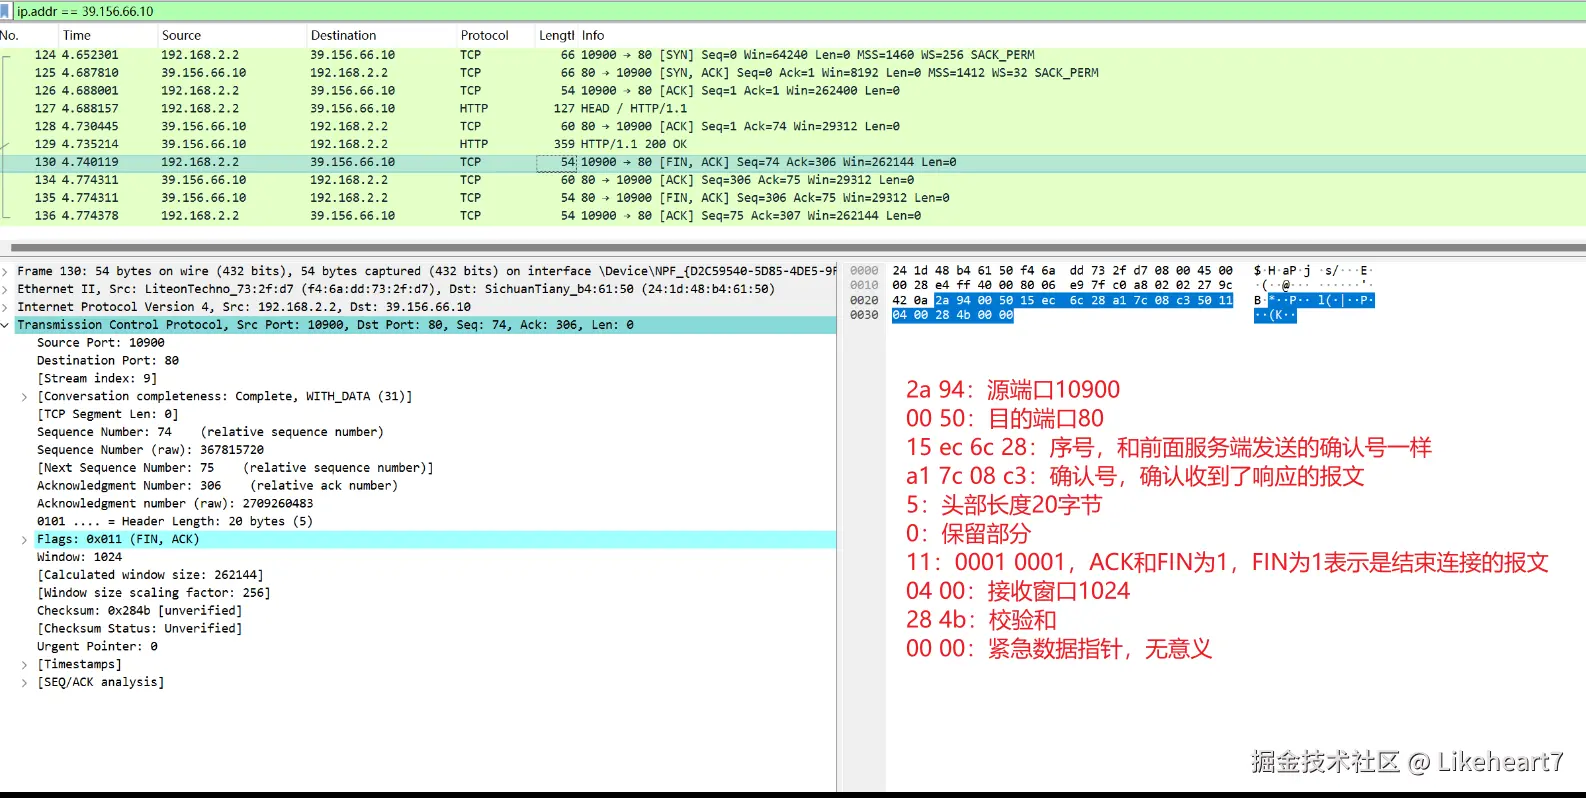Expand the Flags: 0x011 (FIN, ACK) node
The image size is (1586, 798).
25,540
